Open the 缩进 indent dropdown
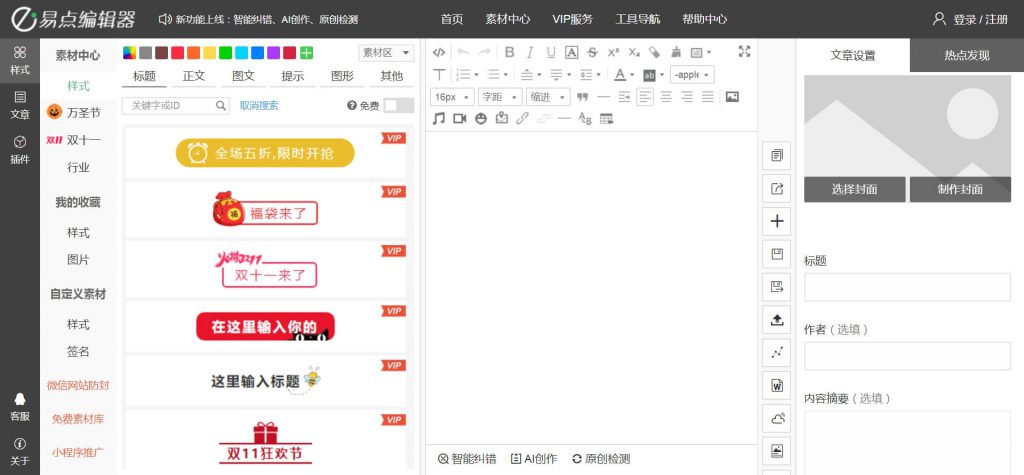 [548, 97]
